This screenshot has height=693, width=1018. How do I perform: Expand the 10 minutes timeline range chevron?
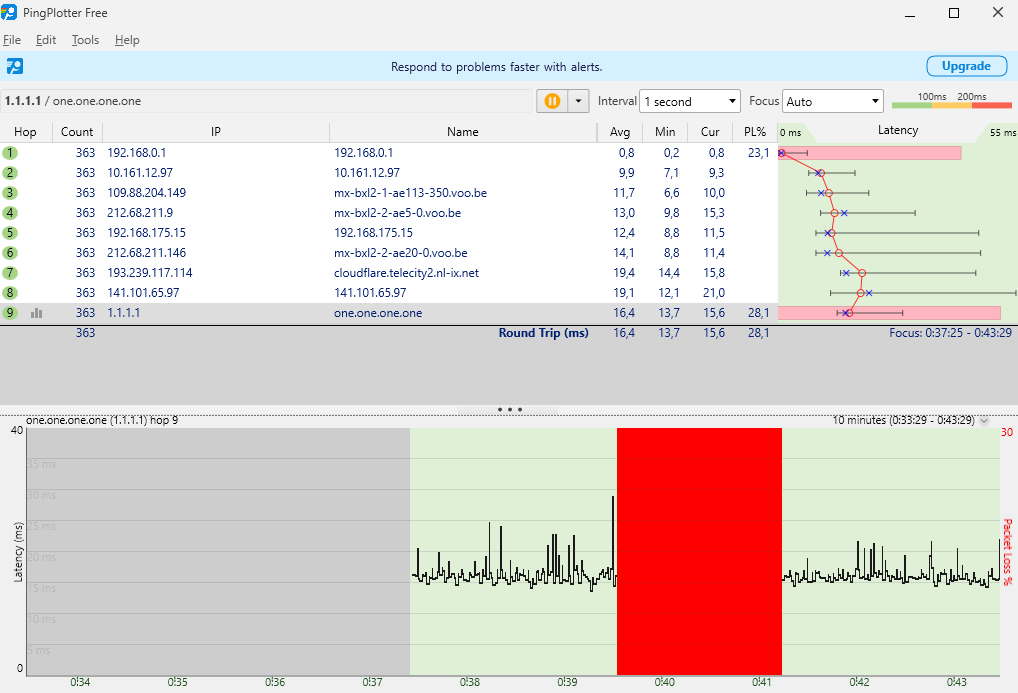(x=984, y=420)
